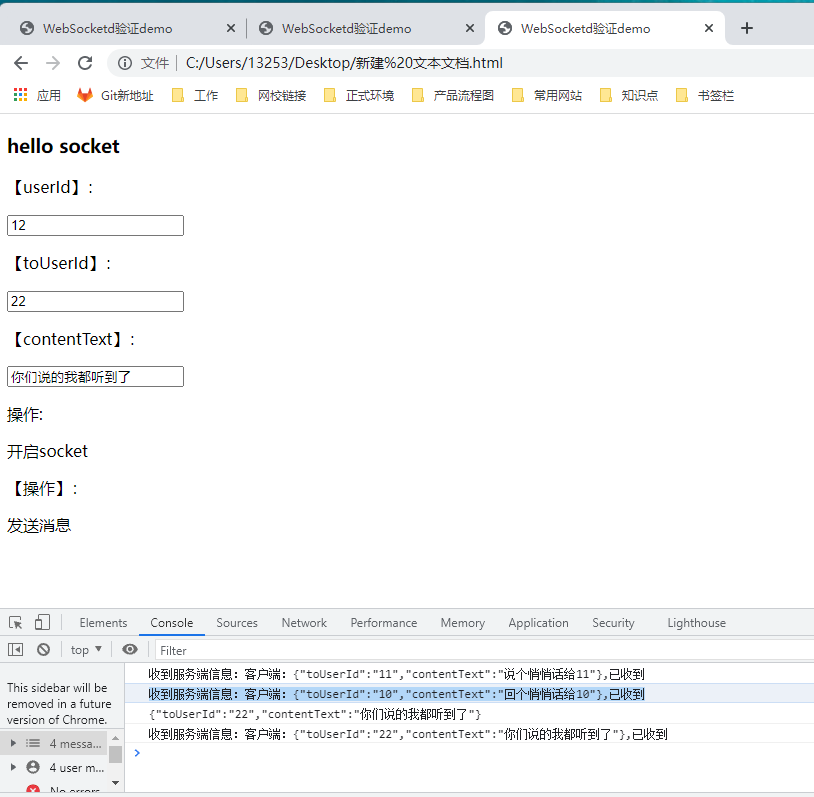This screenshot has width=814, height=797.
Task: Open the 常用网站 bookmark folder
Action: pos(547,96)
